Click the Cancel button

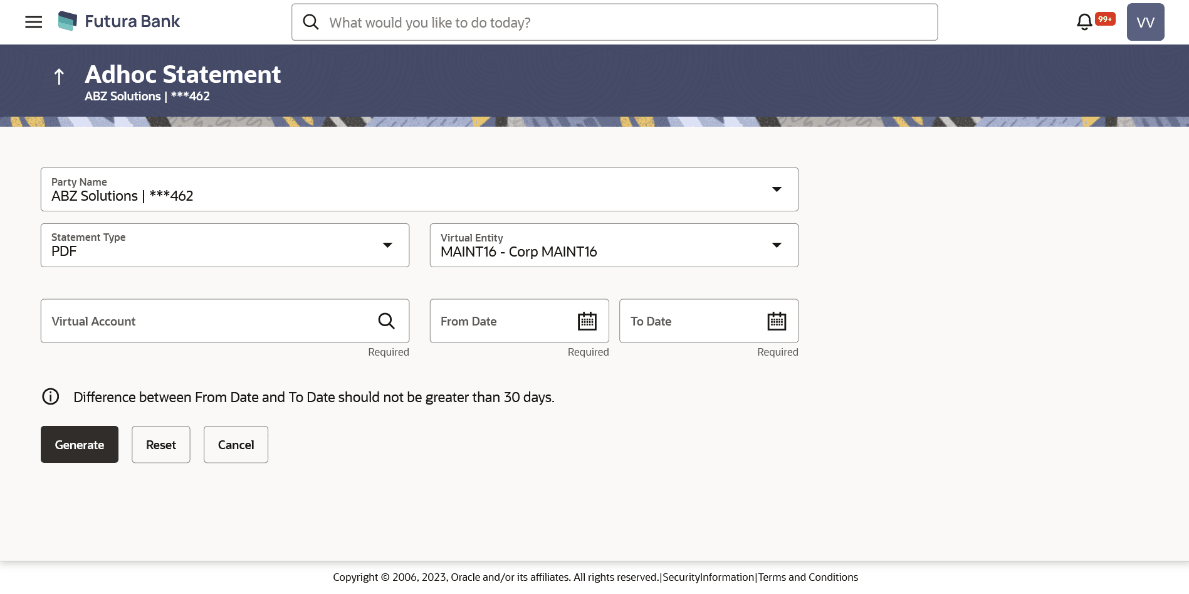click(236, 445)
